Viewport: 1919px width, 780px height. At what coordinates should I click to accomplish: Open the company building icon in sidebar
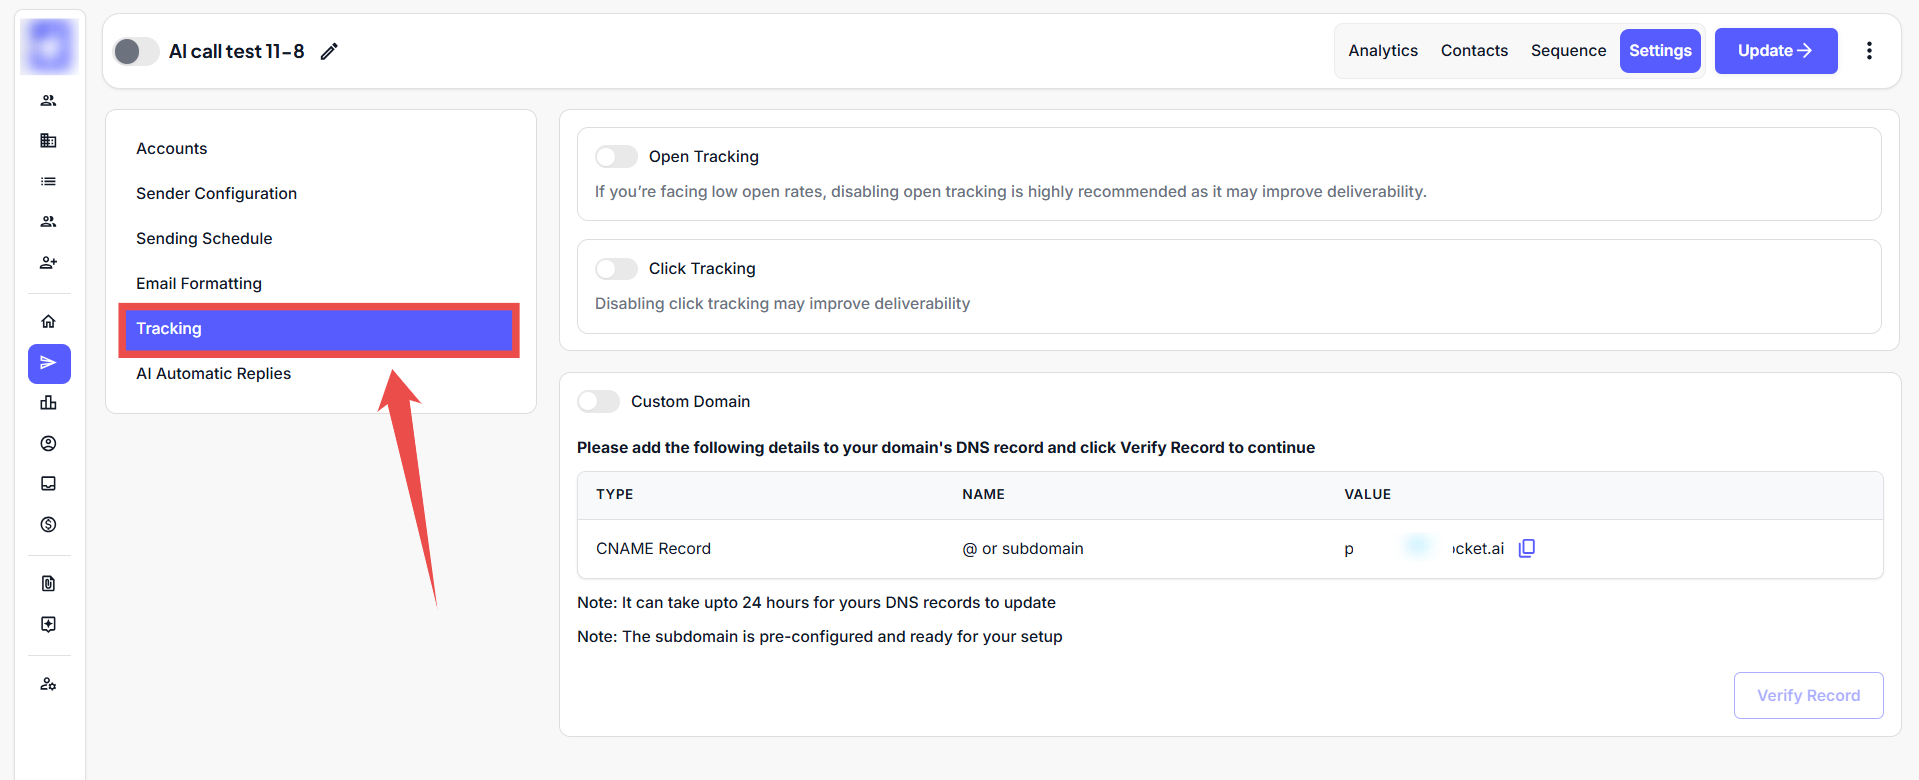point(48,140)
